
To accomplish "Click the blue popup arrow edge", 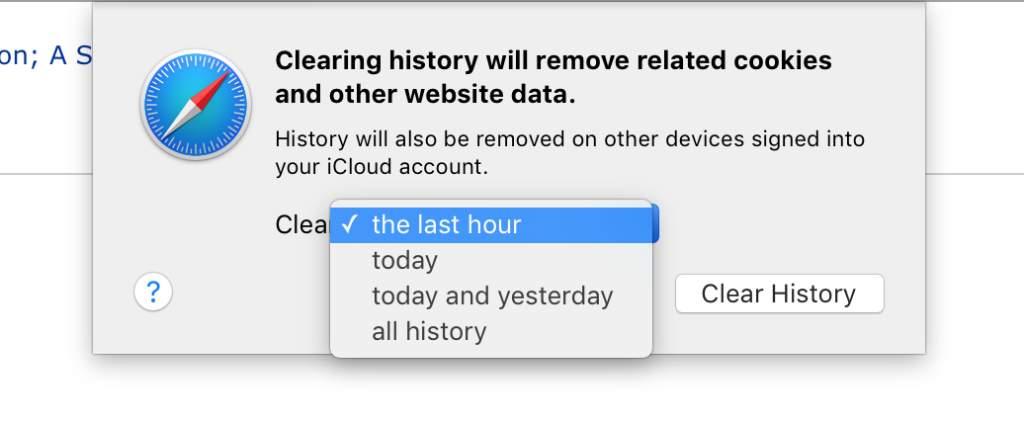I will point(656,224).
